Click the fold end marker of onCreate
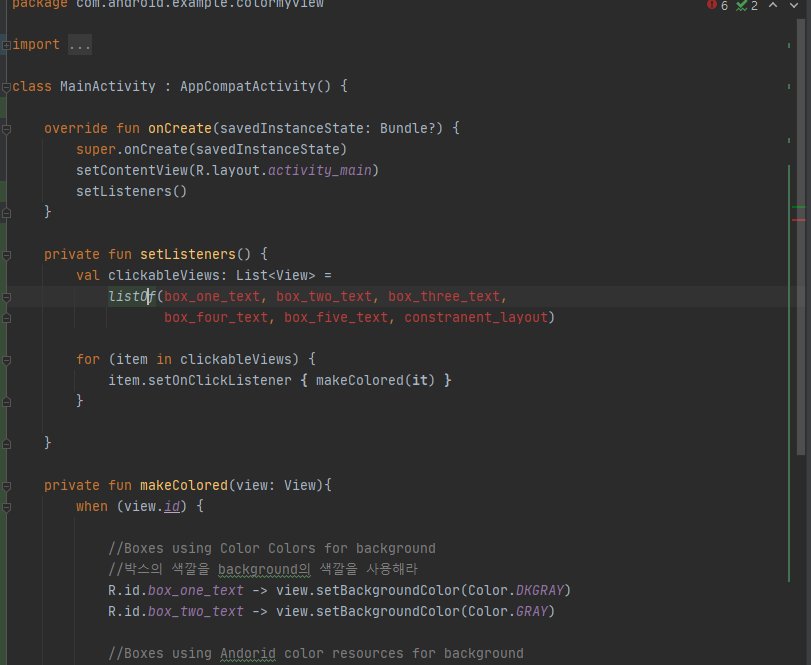This screenshot has width=811, height=665. coord(6,213)
